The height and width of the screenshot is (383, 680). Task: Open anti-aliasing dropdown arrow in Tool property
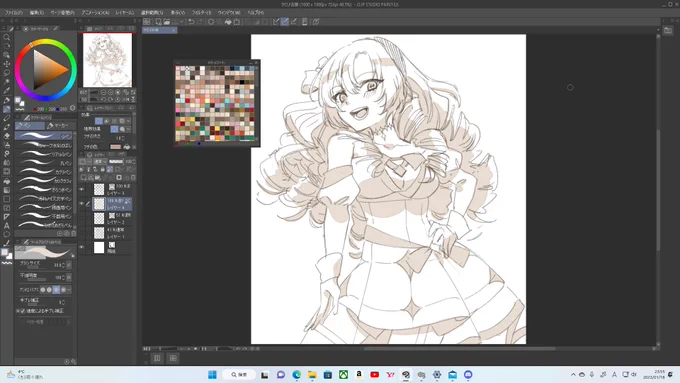click(x=69, y=289)
